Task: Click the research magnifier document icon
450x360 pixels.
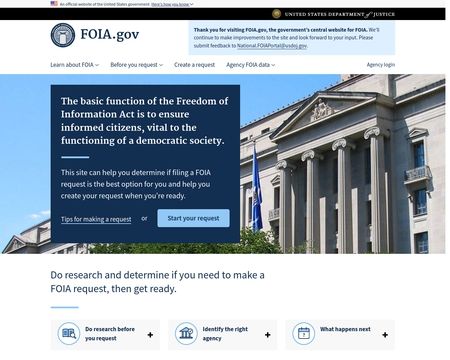Action: pos(69,334)
